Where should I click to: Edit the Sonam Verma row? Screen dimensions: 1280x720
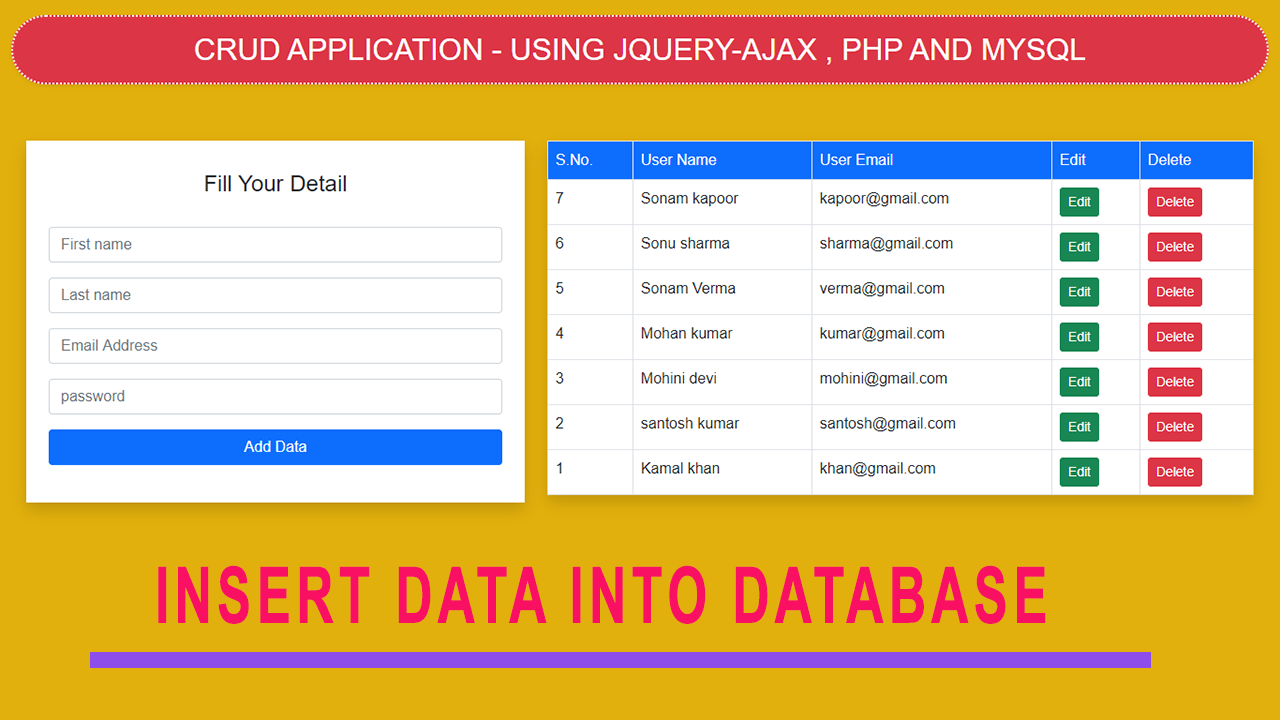click(1079, 292)
